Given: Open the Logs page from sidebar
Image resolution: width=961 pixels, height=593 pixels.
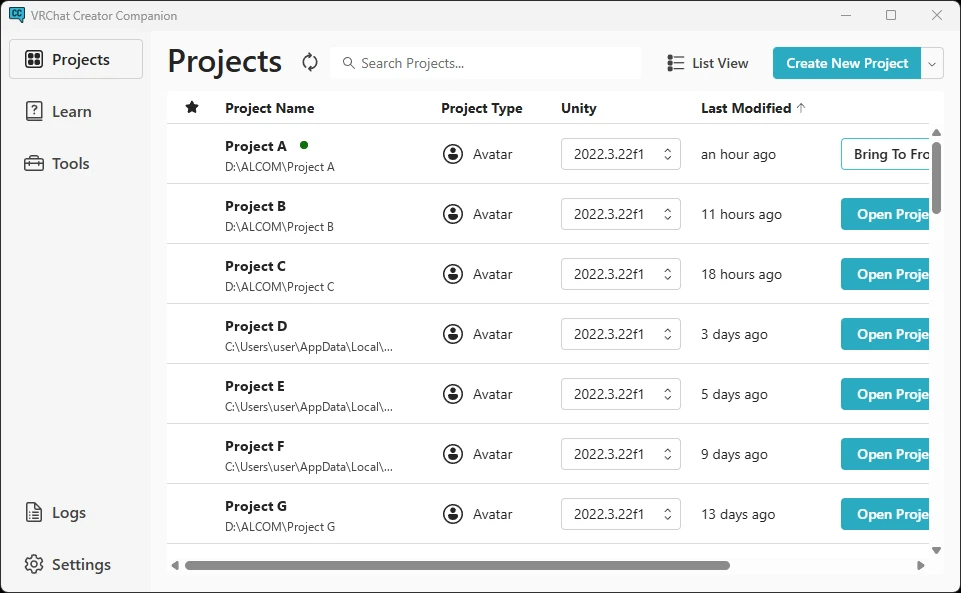Looking at the screenshot, I should 76,513.
